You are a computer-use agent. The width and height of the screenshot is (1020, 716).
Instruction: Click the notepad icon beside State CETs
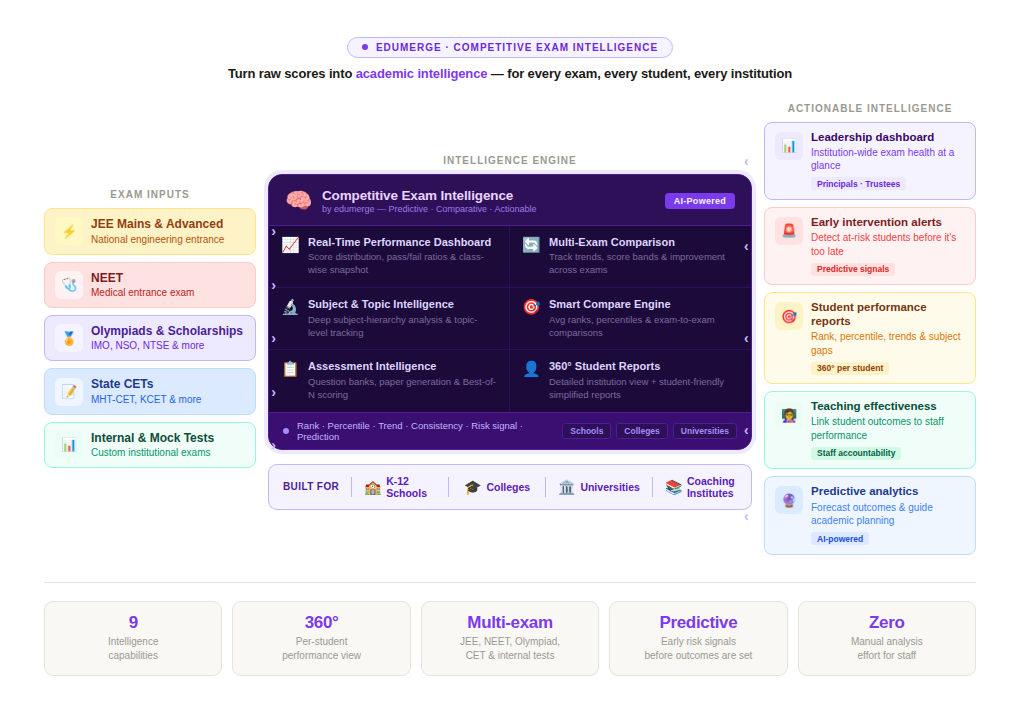(x=69, y=391)
